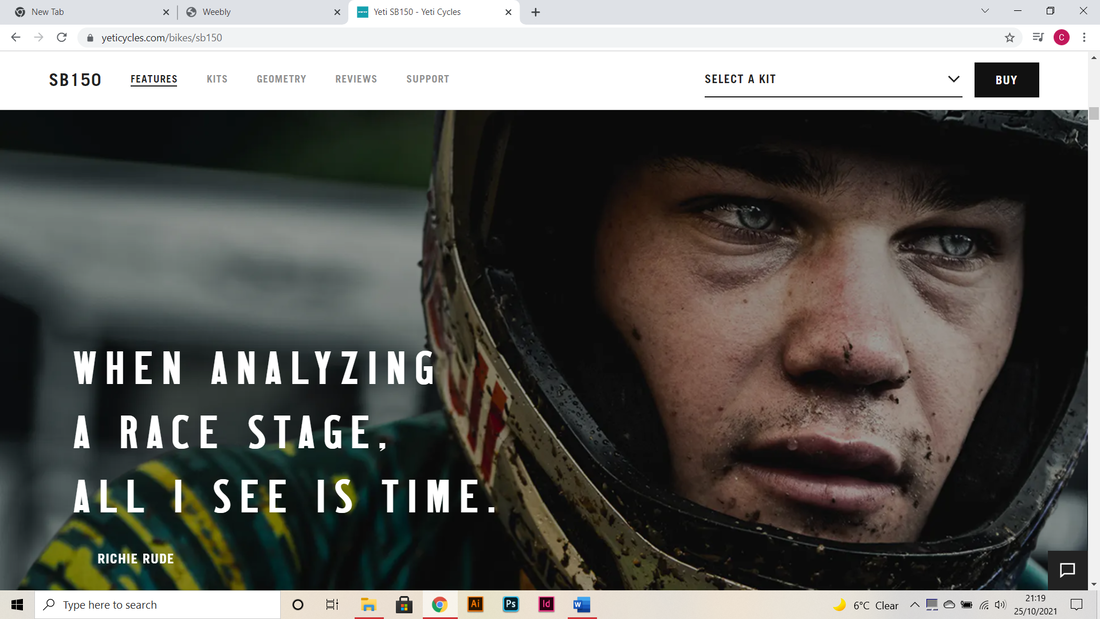Click the Richie Rude caption
1100x619 pixels.
(135, 559)
